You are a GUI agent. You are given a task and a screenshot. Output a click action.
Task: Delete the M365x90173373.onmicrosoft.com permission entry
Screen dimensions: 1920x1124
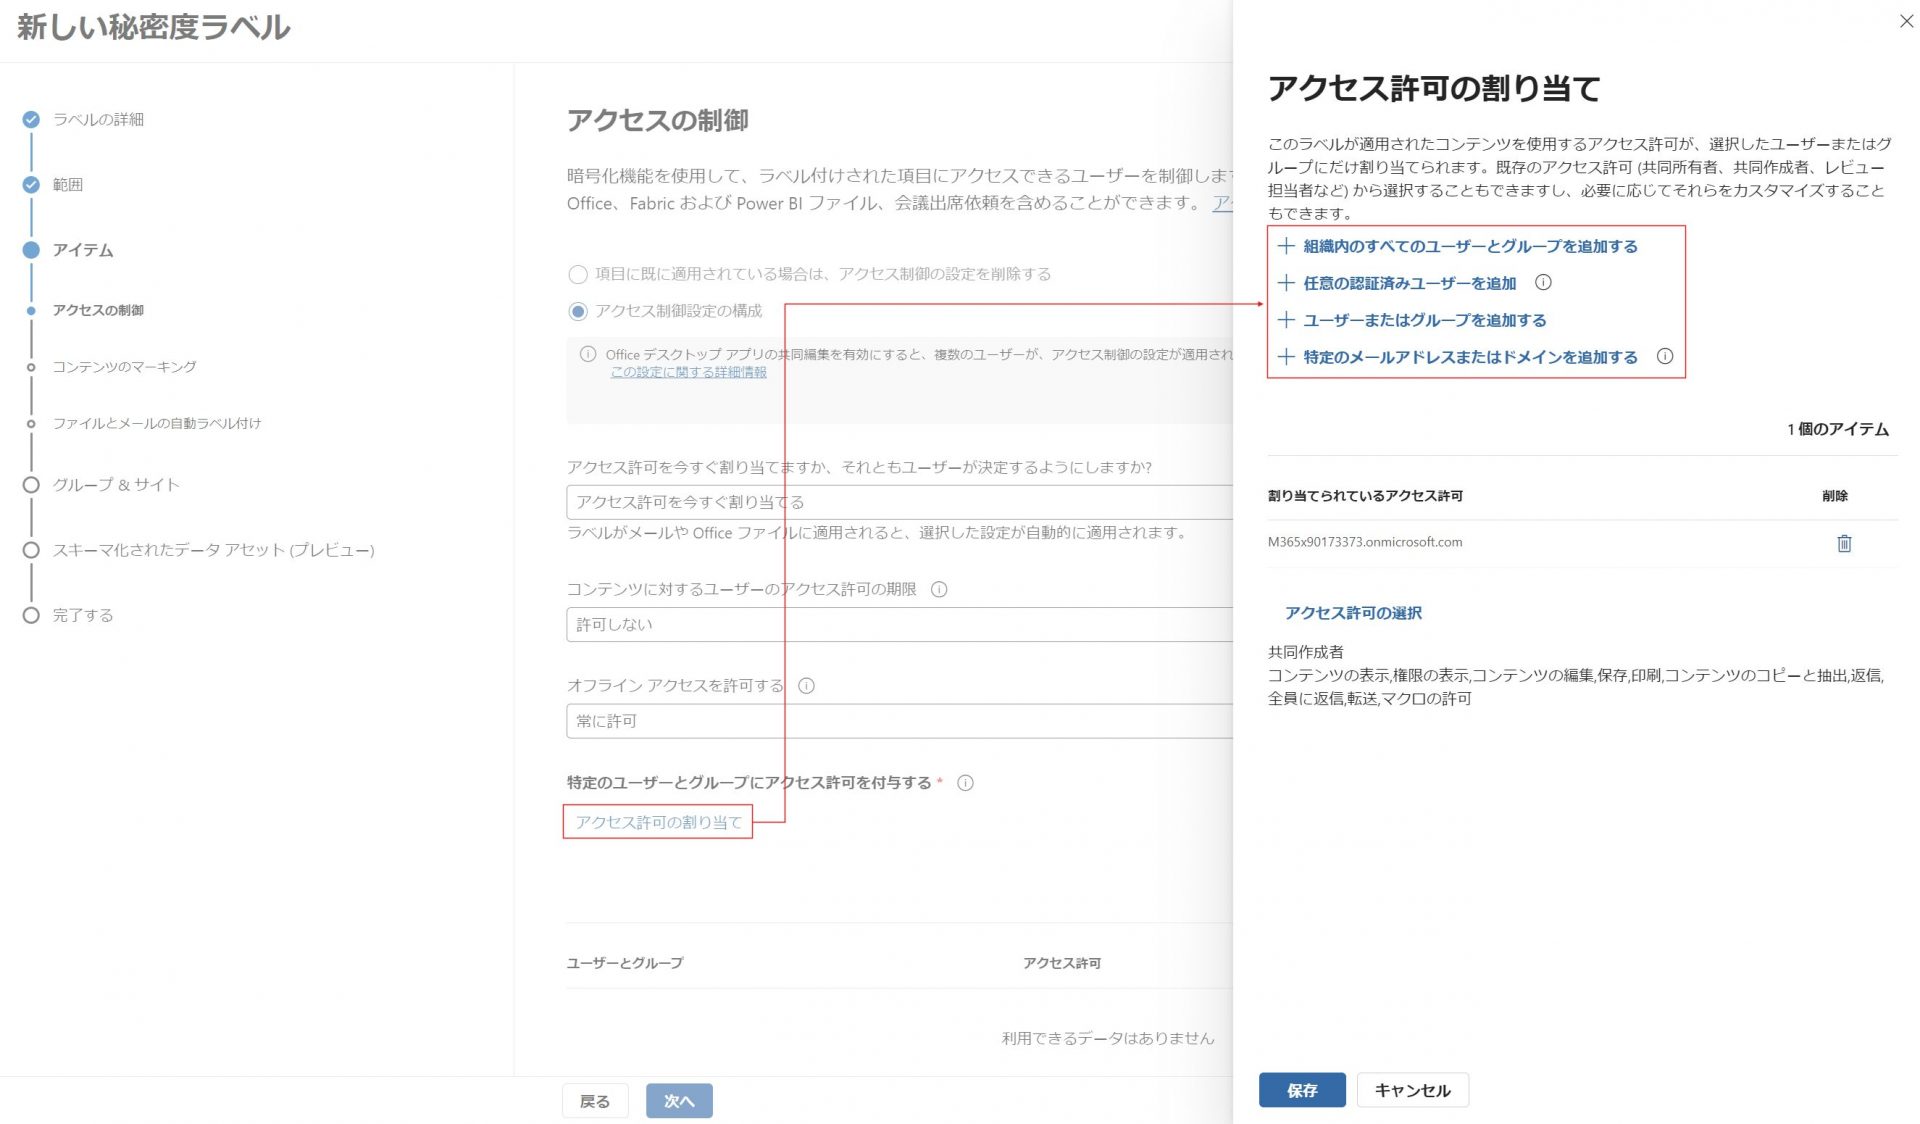(x=1844, y=543)
